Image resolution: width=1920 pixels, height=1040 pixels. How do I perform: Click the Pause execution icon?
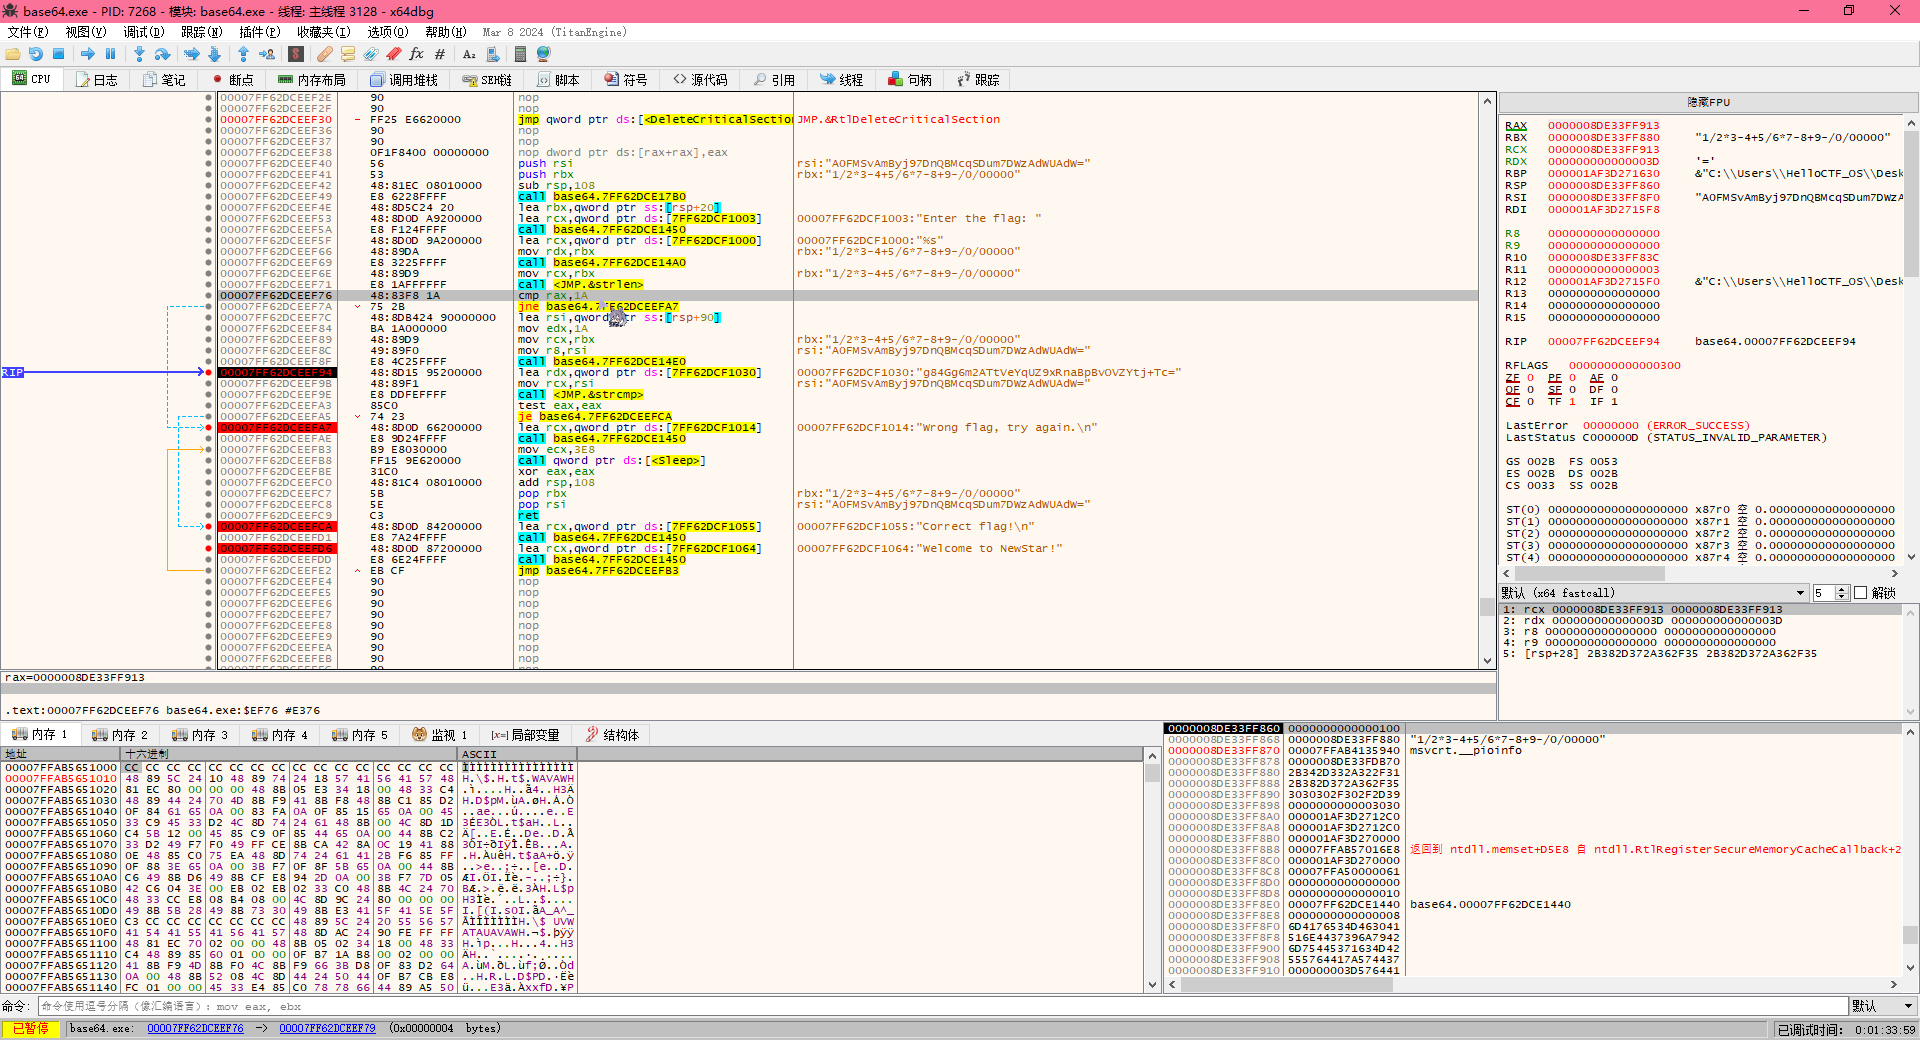pyautogui.click(x=110, y=54)
